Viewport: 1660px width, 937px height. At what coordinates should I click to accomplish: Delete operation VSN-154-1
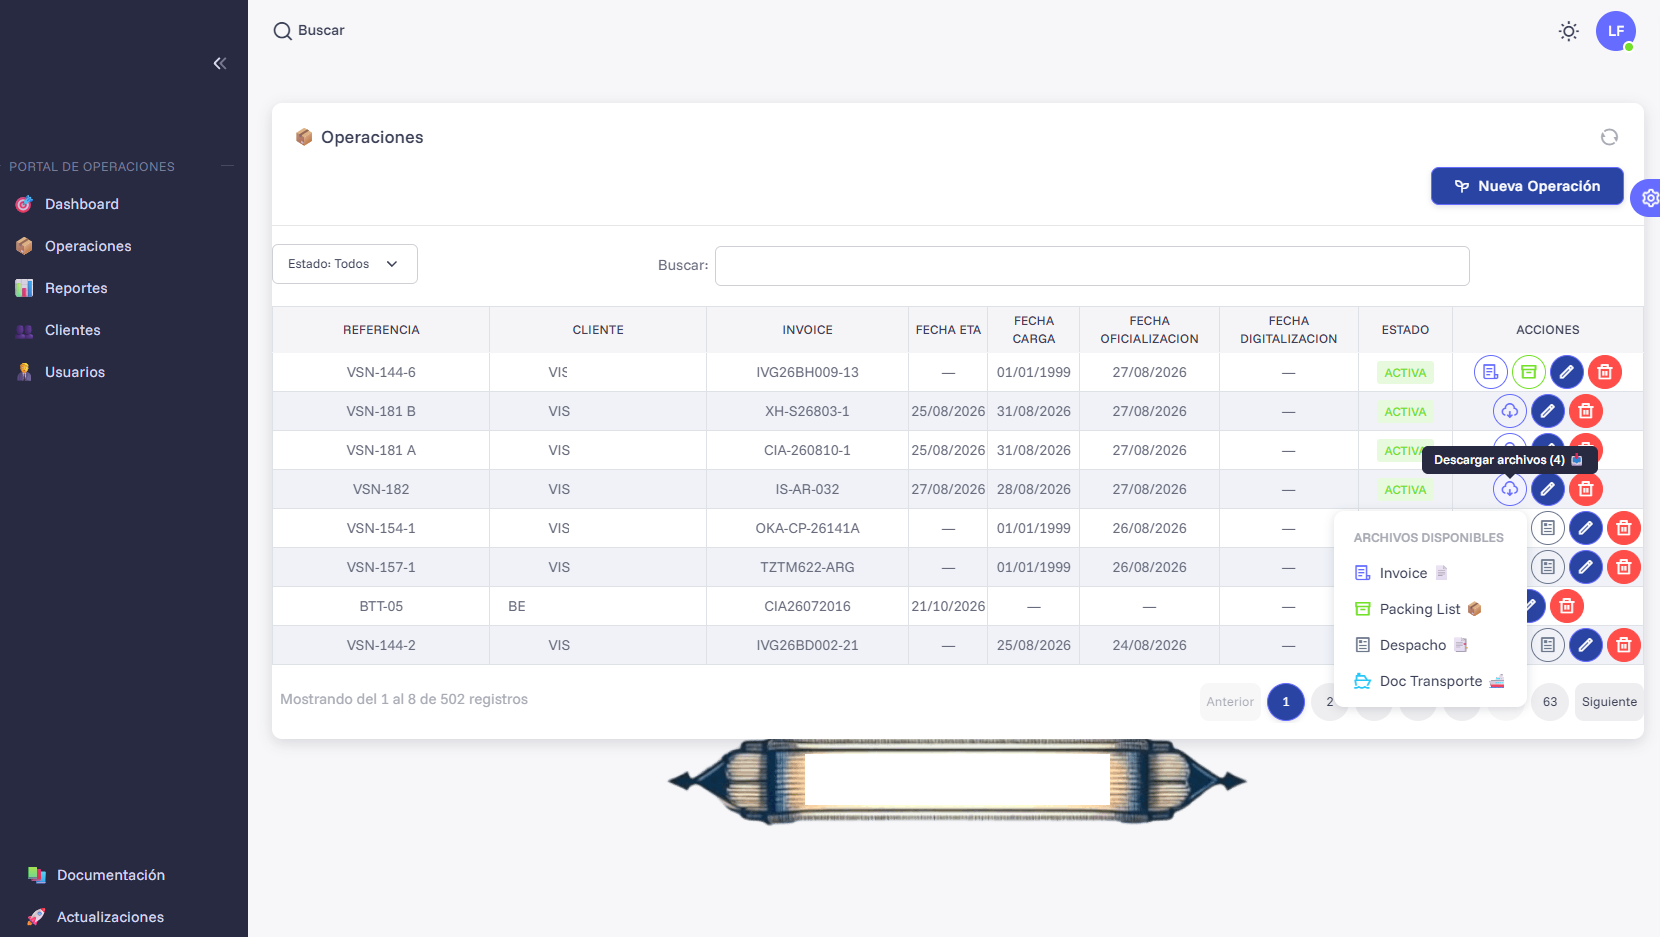1624,528
